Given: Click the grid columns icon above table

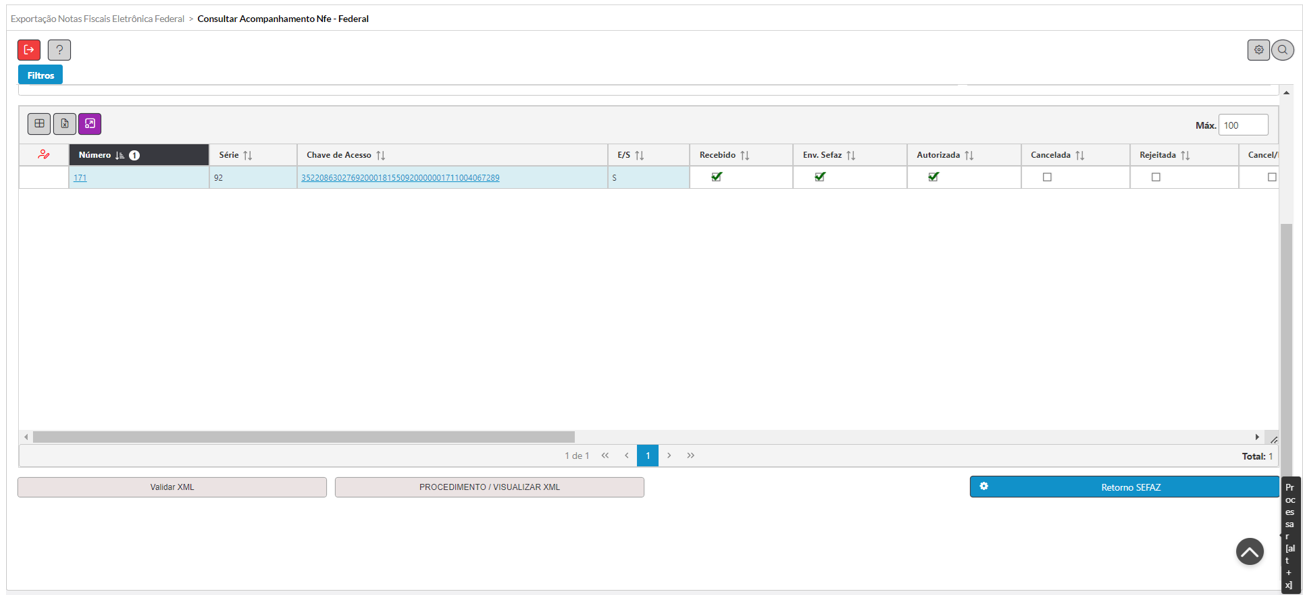Looking at the screenshot, I should tap(39, 124).
